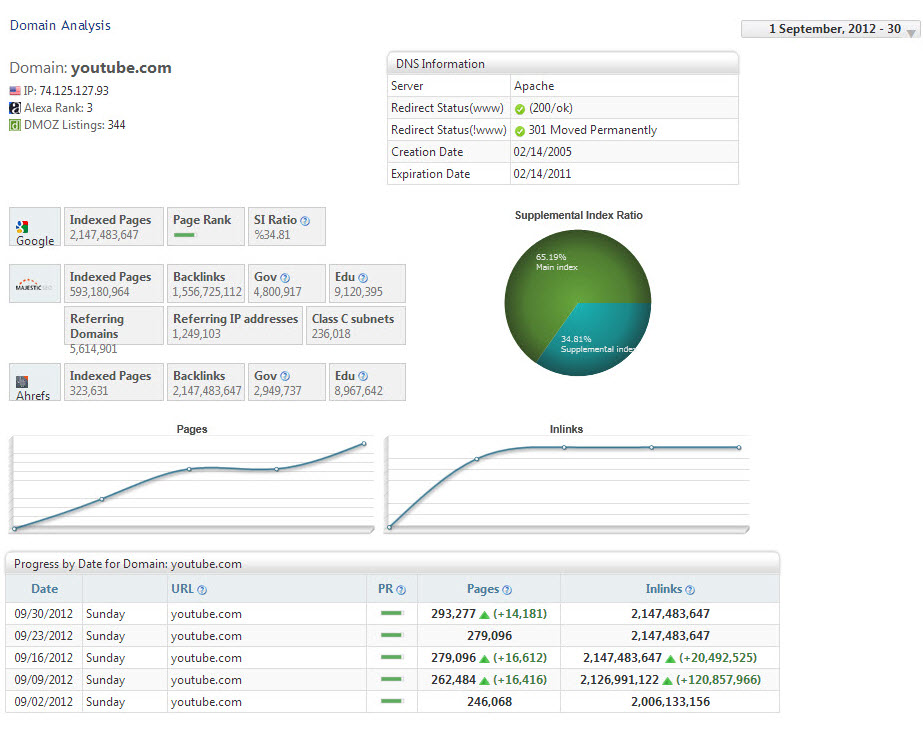Click the DMOZ Listings icon
The image size is (923, 732).
pos(15,125)
